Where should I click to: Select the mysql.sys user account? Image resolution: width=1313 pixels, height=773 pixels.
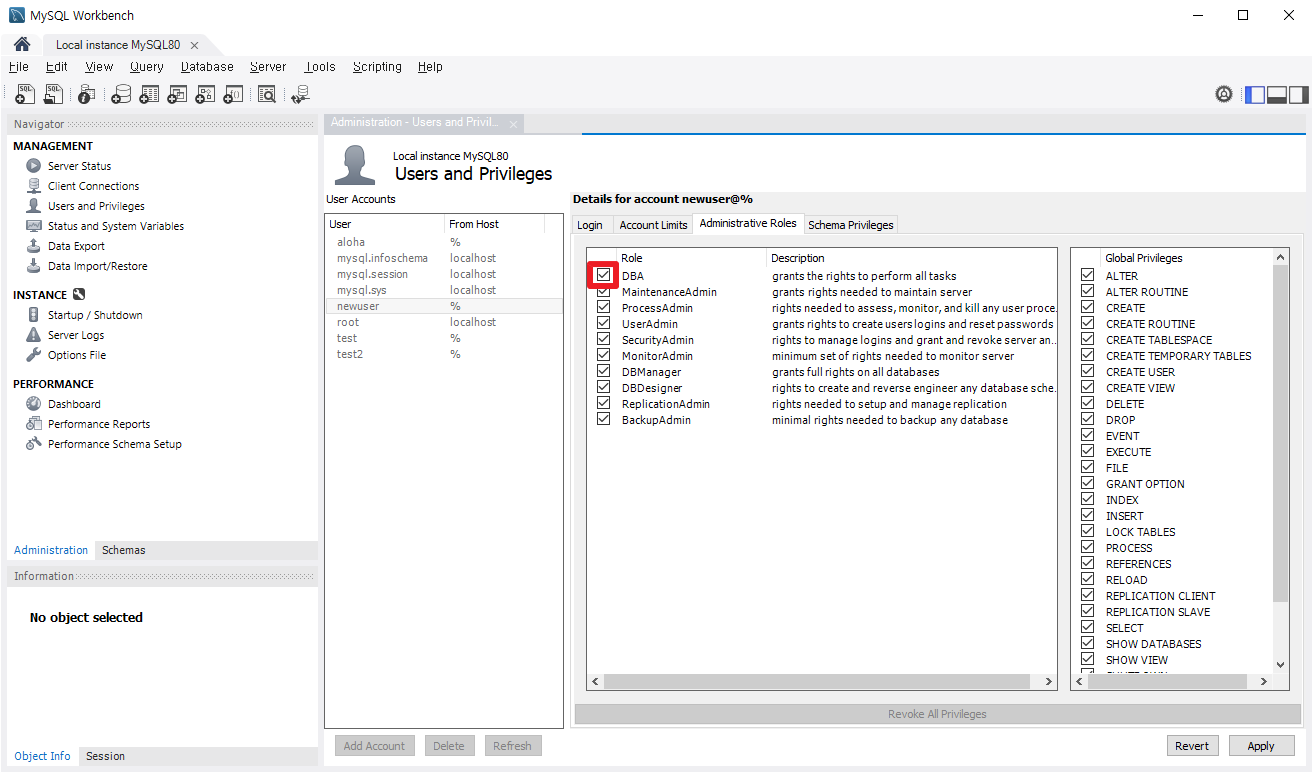click(444, 290)
